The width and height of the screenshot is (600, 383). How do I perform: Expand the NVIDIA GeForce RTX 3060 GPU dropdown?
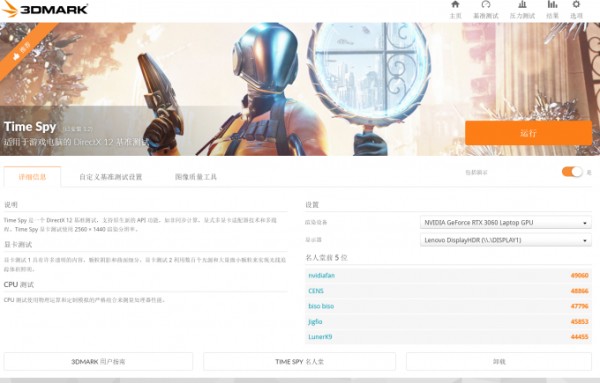click(505, 222)
